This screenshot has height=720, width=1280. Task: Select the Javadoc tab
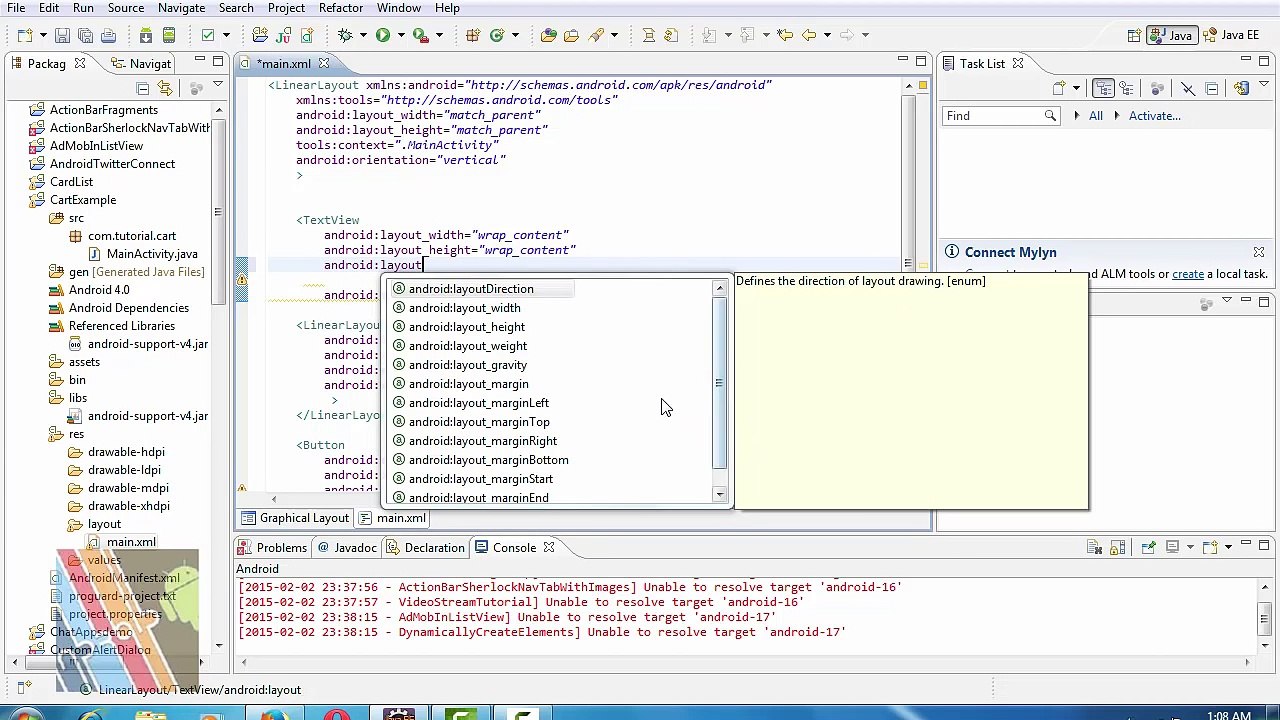pos(346,548)
